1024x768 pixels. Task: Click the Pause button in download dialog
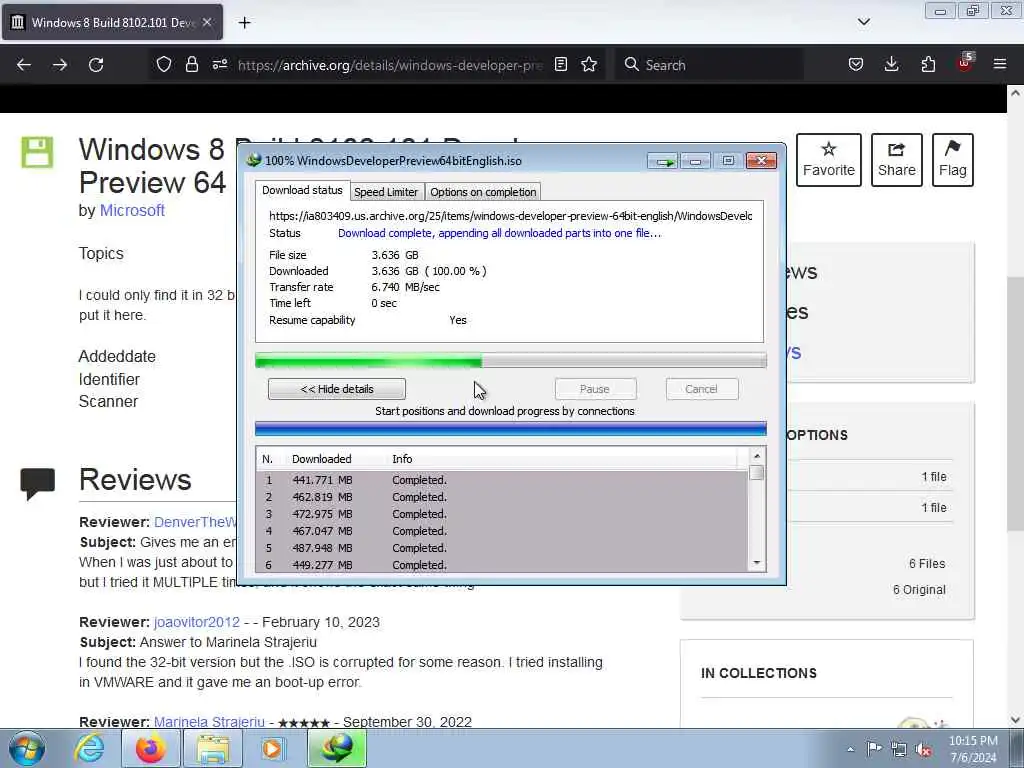pyautogui.click(x=595, y=389)
